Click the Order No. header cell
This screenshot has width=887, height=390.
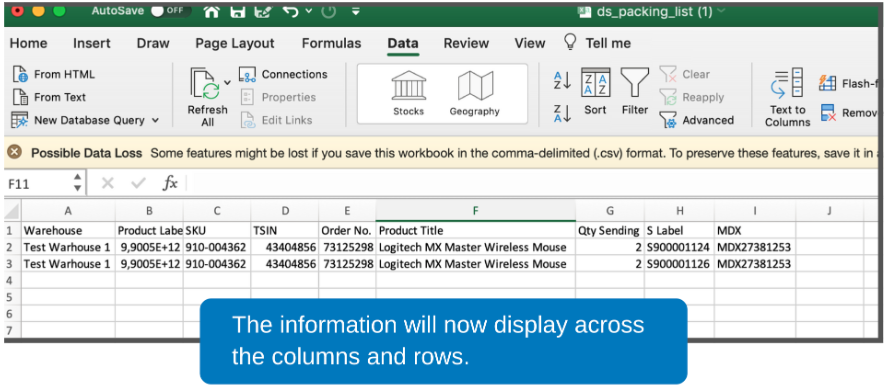[347, 231]
